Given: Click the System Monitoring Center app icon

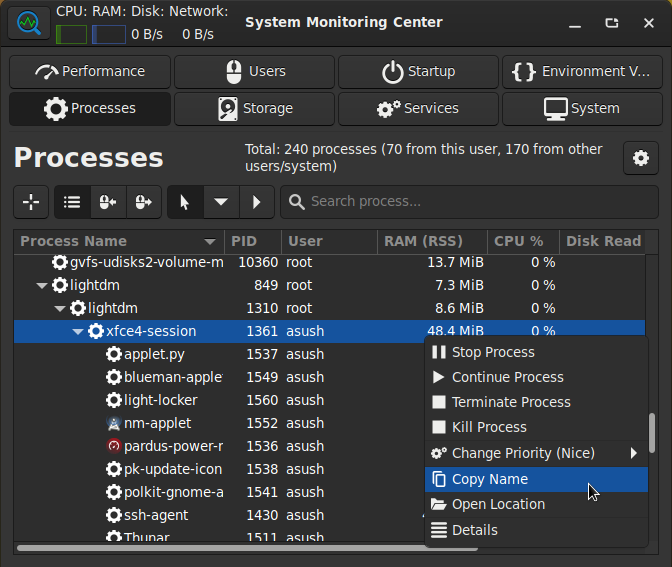Looking at the screenshot, I should point(29,22).
